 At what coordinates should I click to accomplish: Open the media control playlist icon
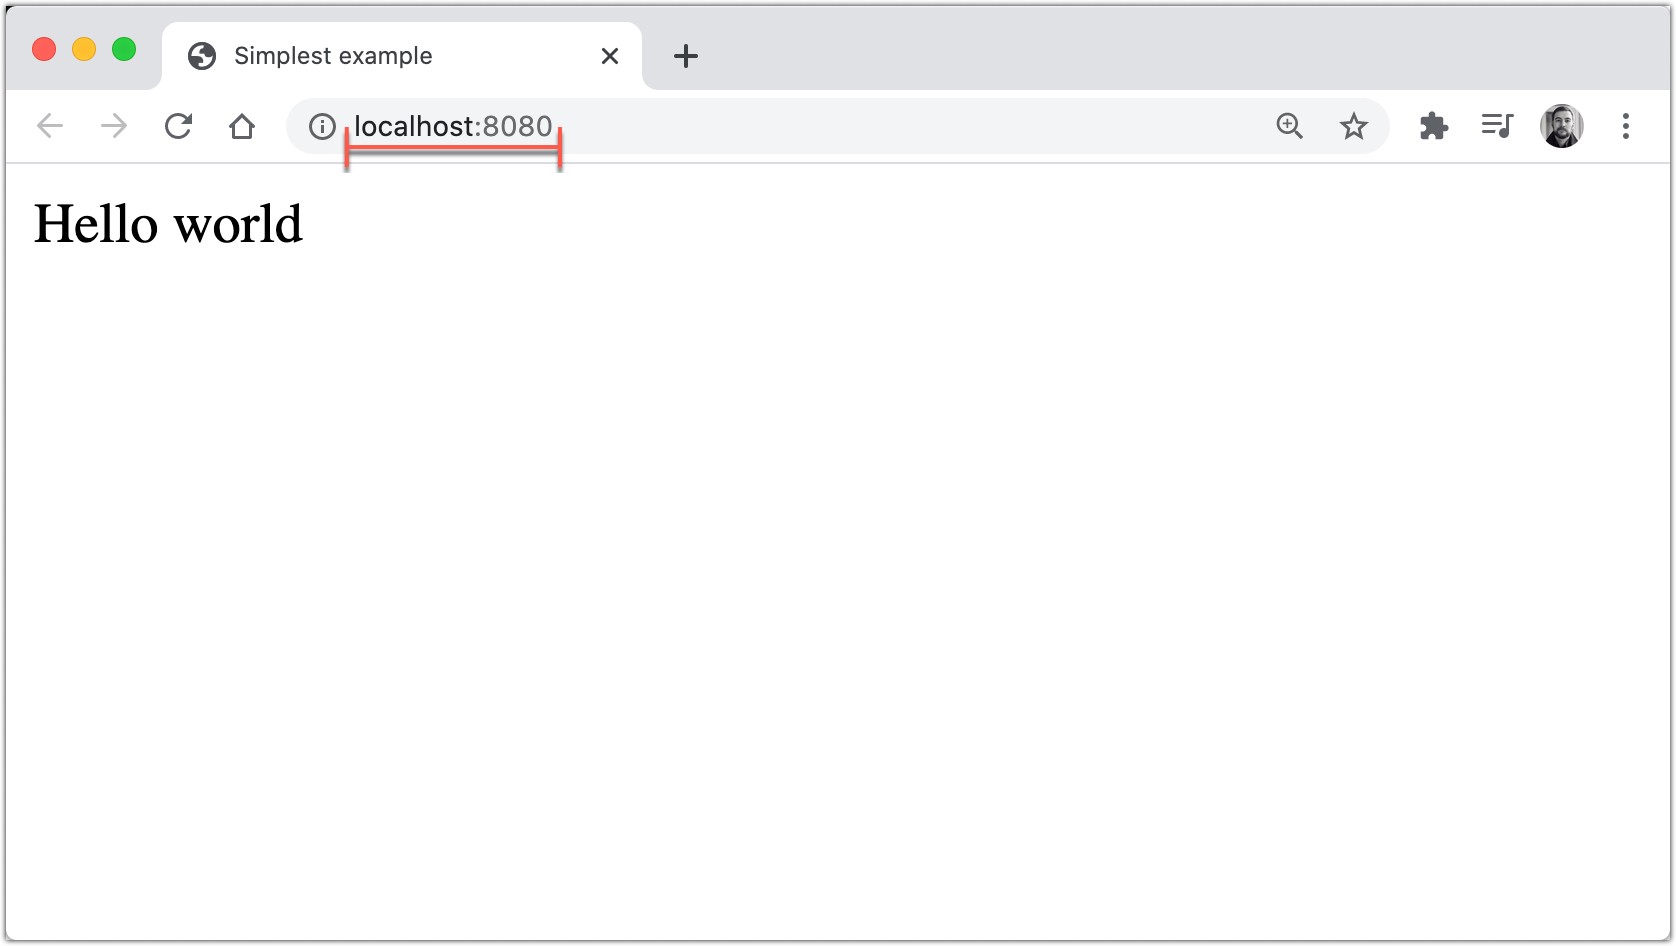coord(1497,126)
